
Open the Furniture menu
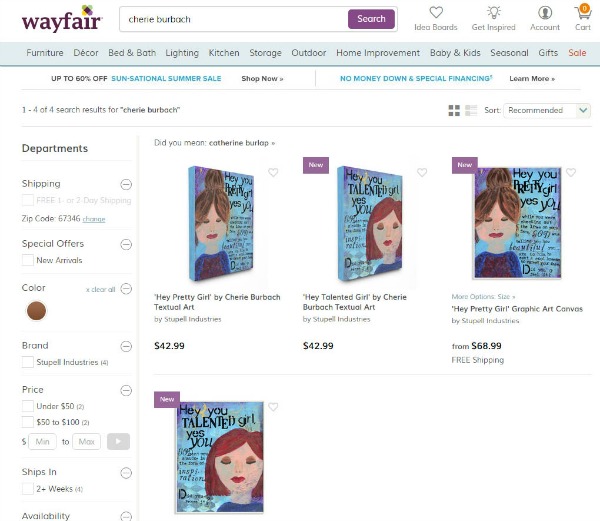[45, 53]
